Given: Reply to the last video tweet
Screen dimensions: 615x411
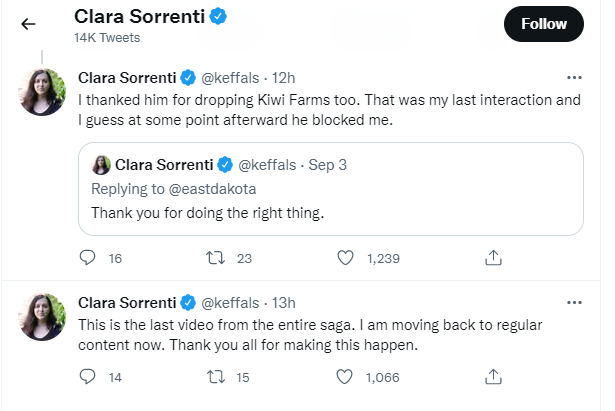Looking at the screenshot, I should [x=87, y=377].
